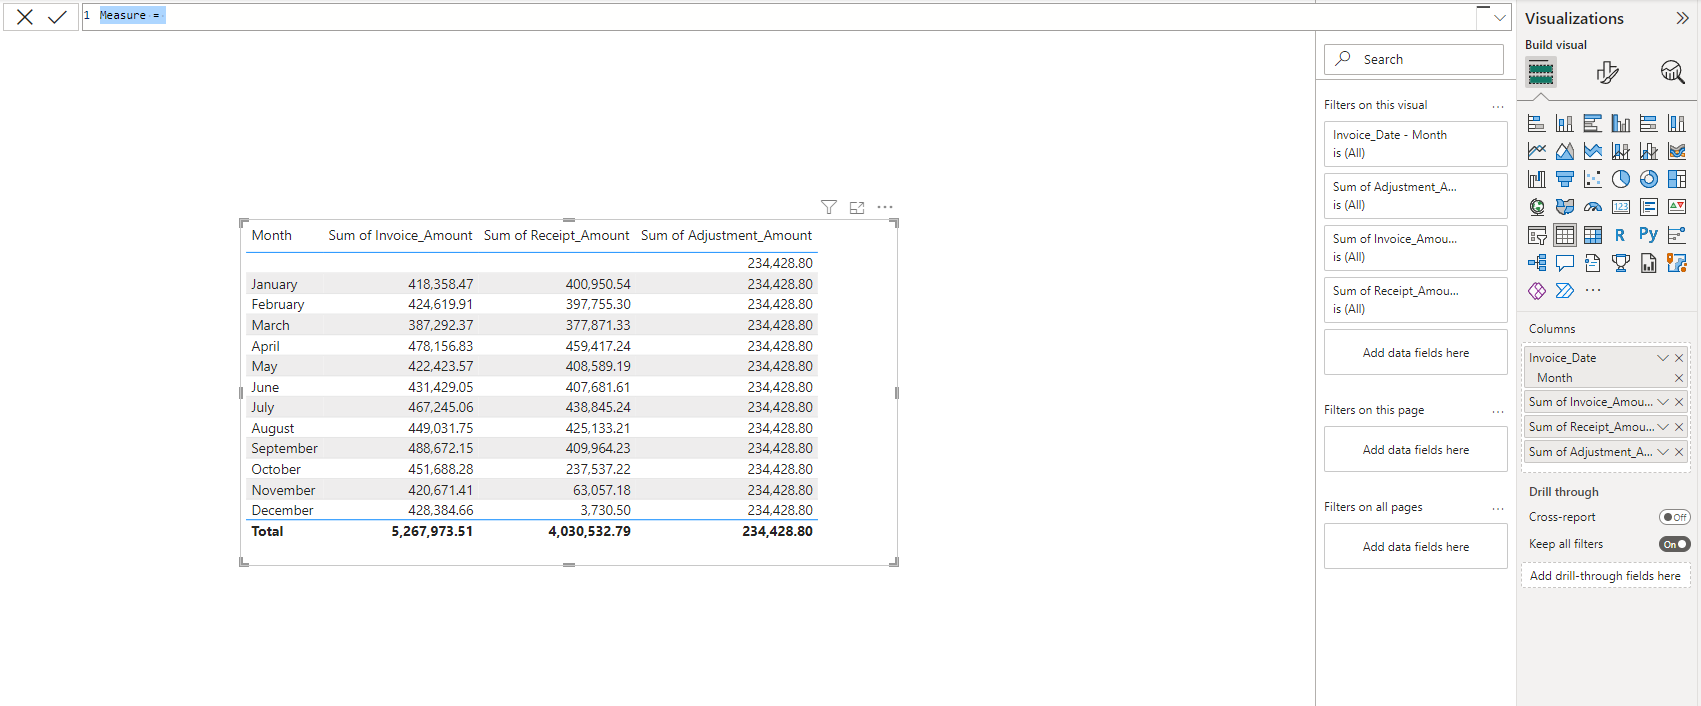Activate Focus mode on the table visual
1701x706 pixels.
pyautogui.click(x=857, y=207)
